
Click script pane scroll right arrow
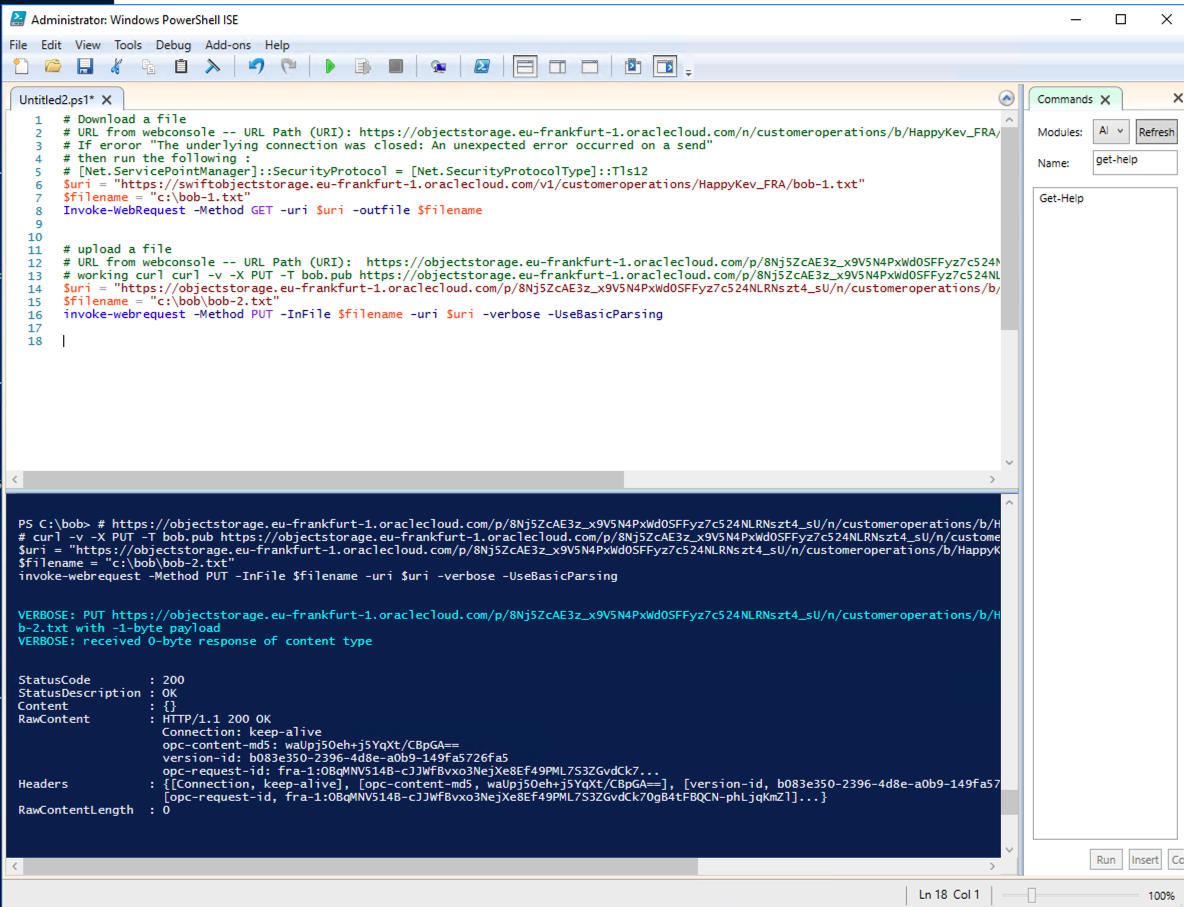click(x=992, y=480)
